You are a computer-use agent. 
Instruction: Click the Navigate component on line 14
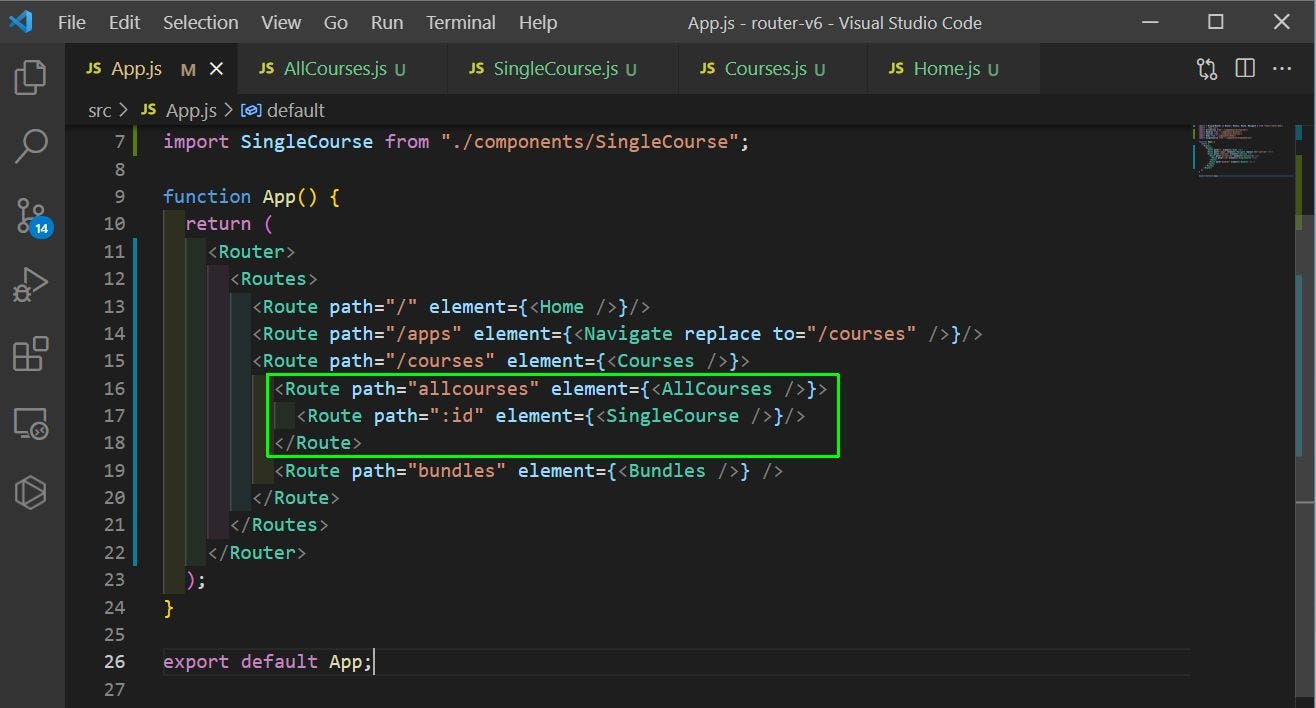628,333
